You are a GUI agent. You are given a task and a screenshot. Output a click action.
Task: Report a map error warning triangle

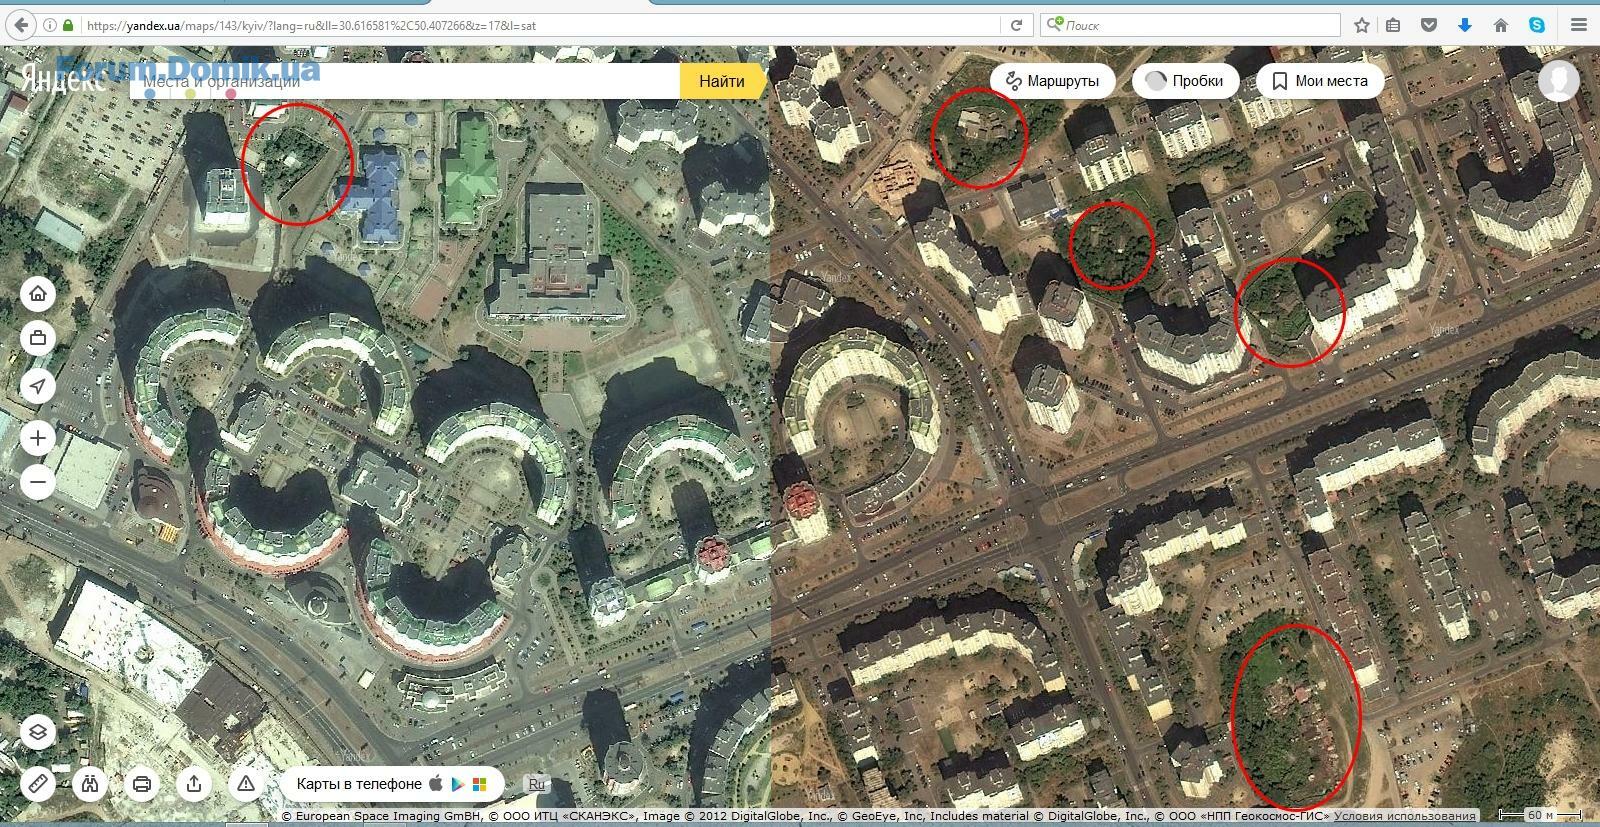(x=246, y=783)
